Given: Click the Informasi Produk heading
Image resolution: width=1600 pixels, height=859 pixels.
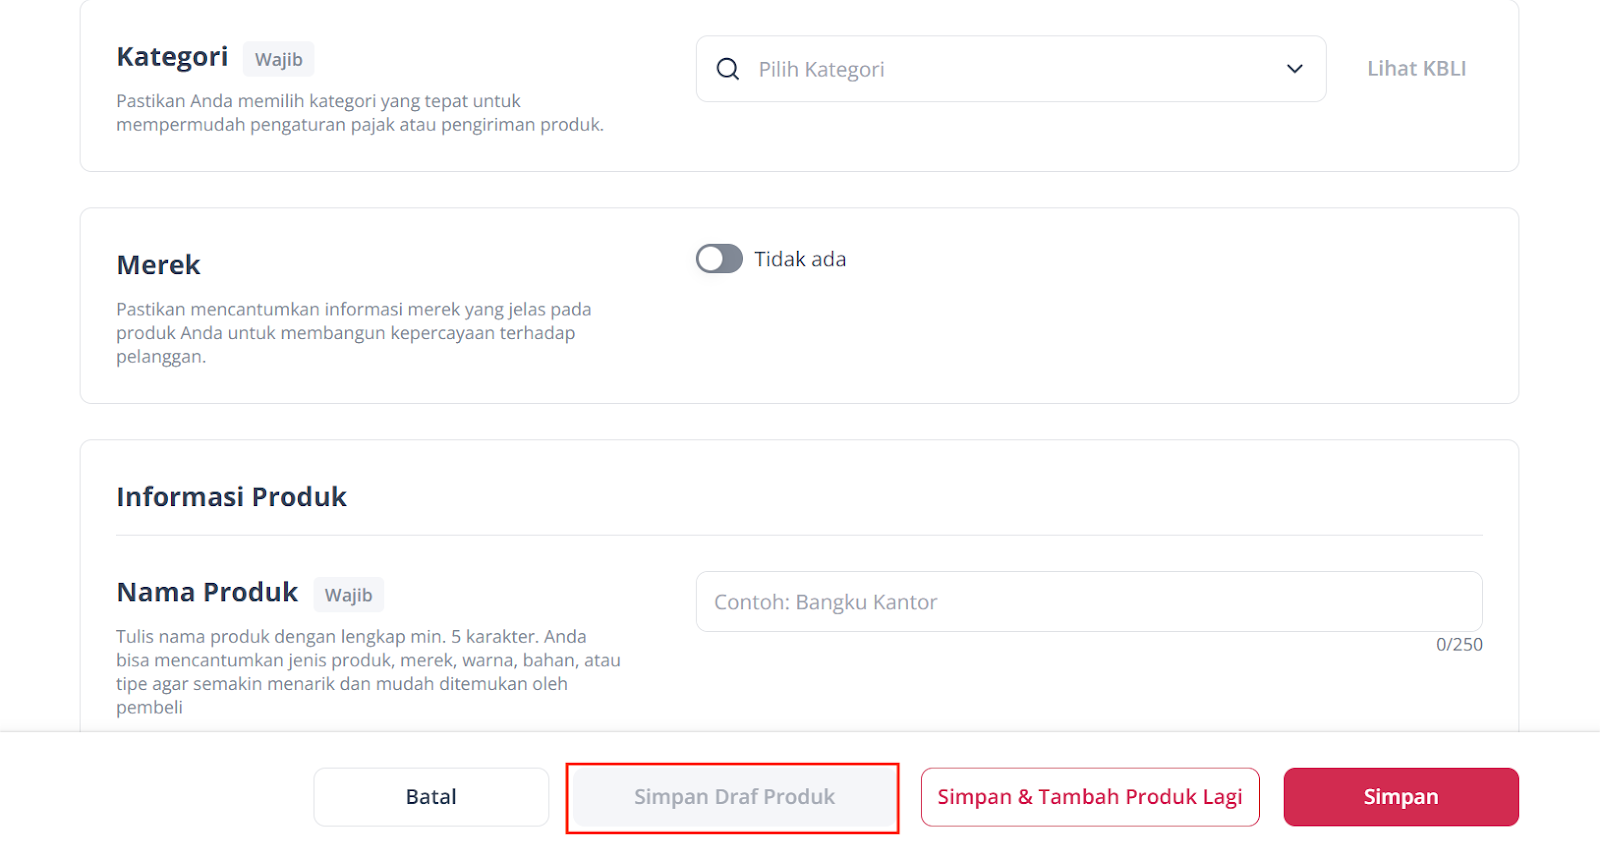Looking at the screenshot, I should click(x=231, y=497).
